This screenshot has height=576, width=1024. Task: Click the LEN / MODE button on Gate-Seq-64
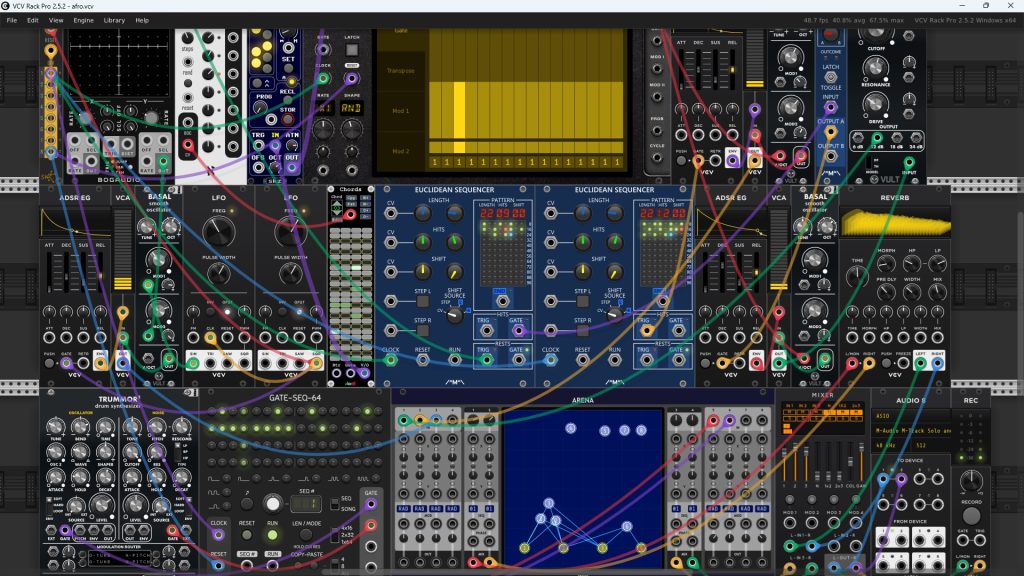[305, 536]
